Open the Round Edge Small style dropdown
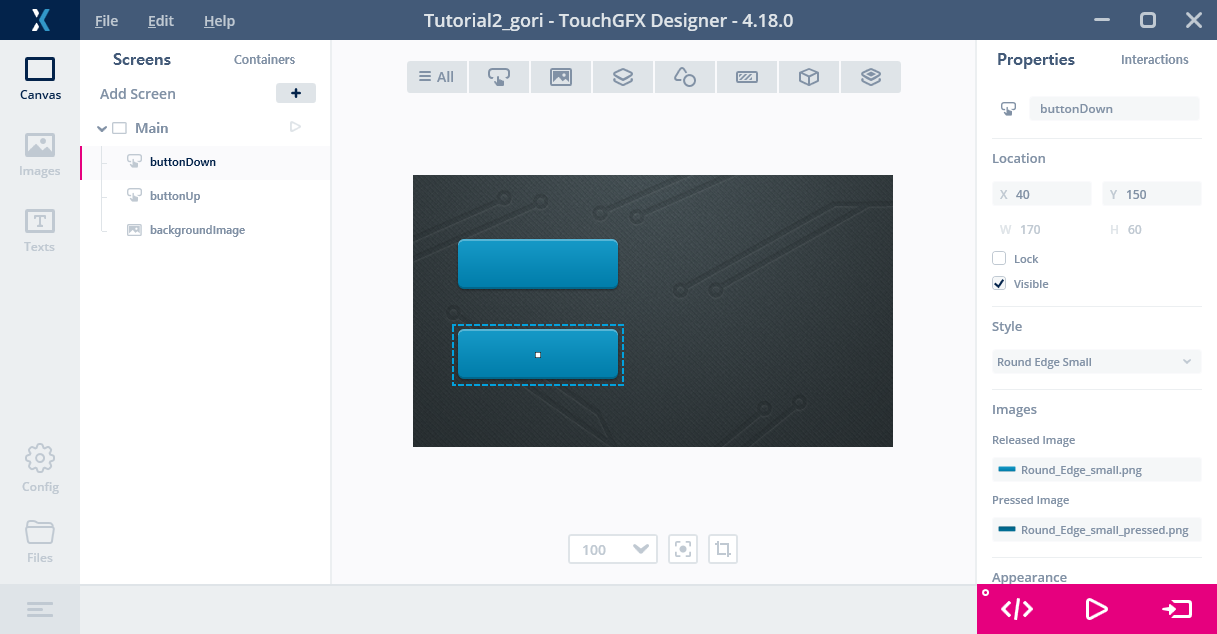The height and width of the screenshot is (634, 1217). tap(1096, 362)
